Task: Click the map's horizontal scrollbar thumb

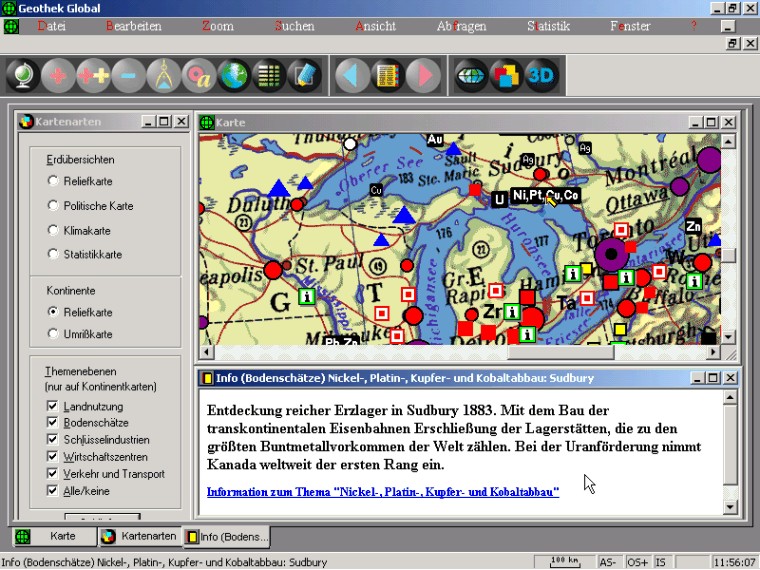Action: [560, 352]
